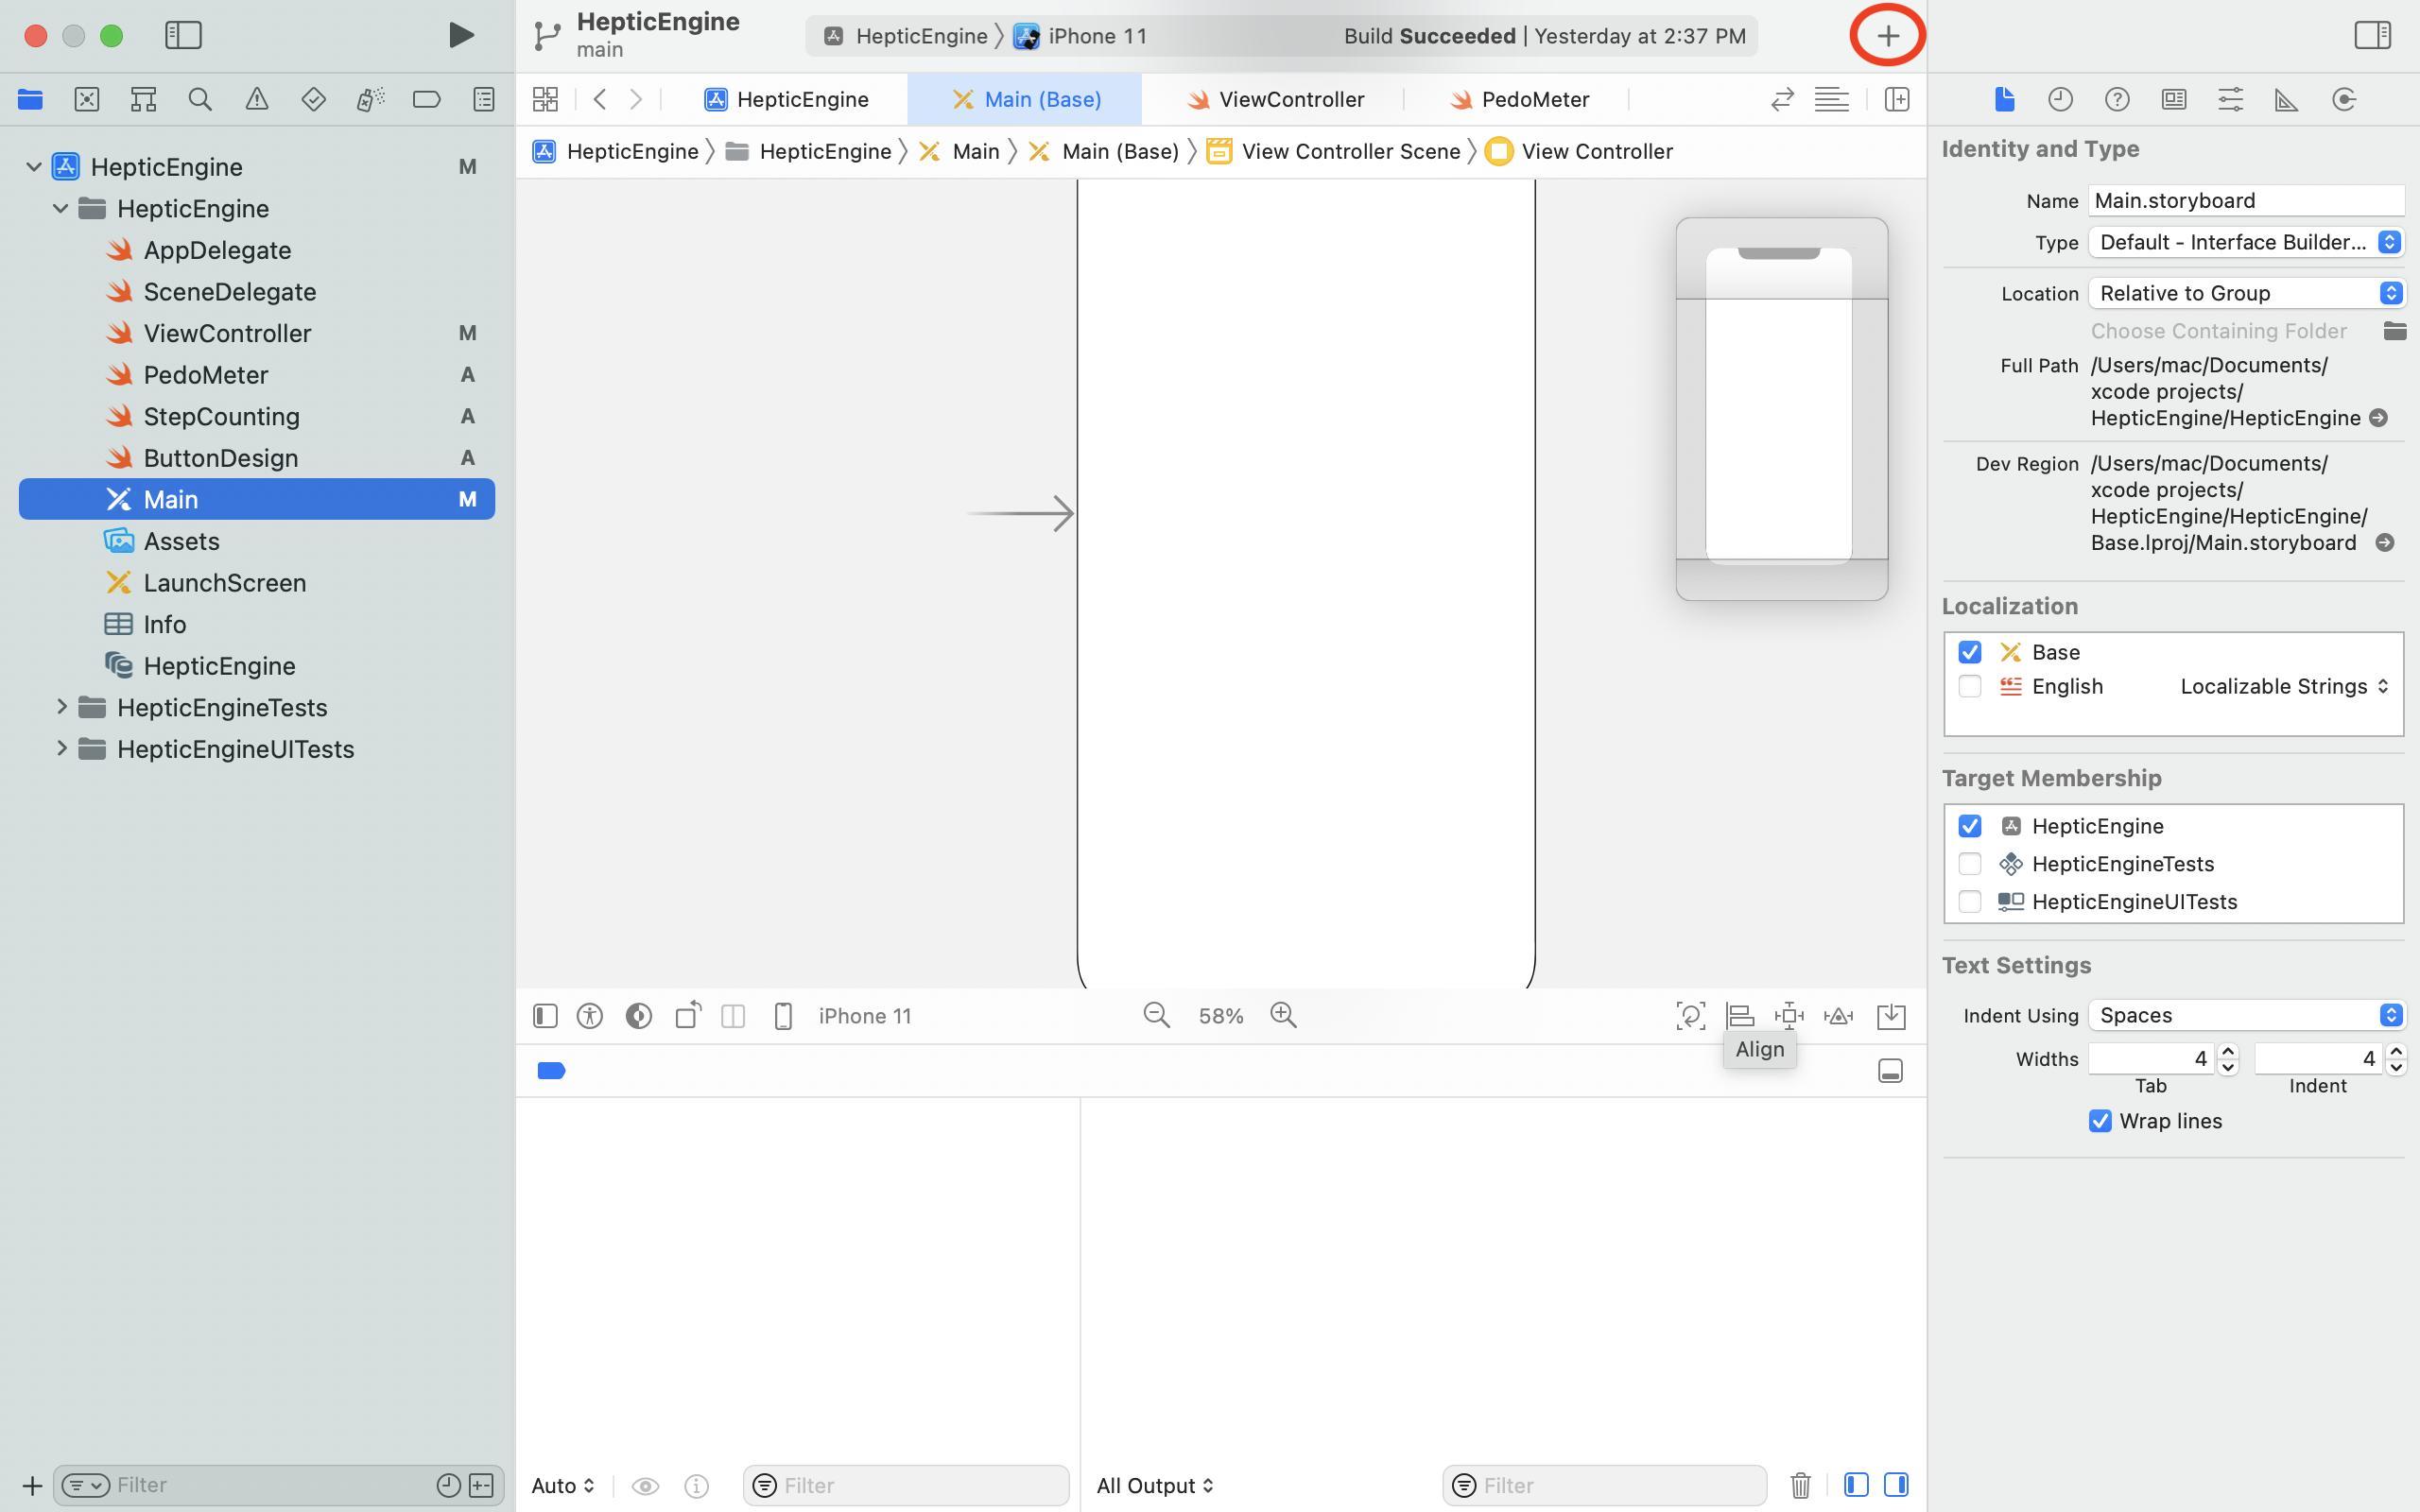Add an editor on the right
This screenshot has width=2420, height=1512.
(1897, 99)
